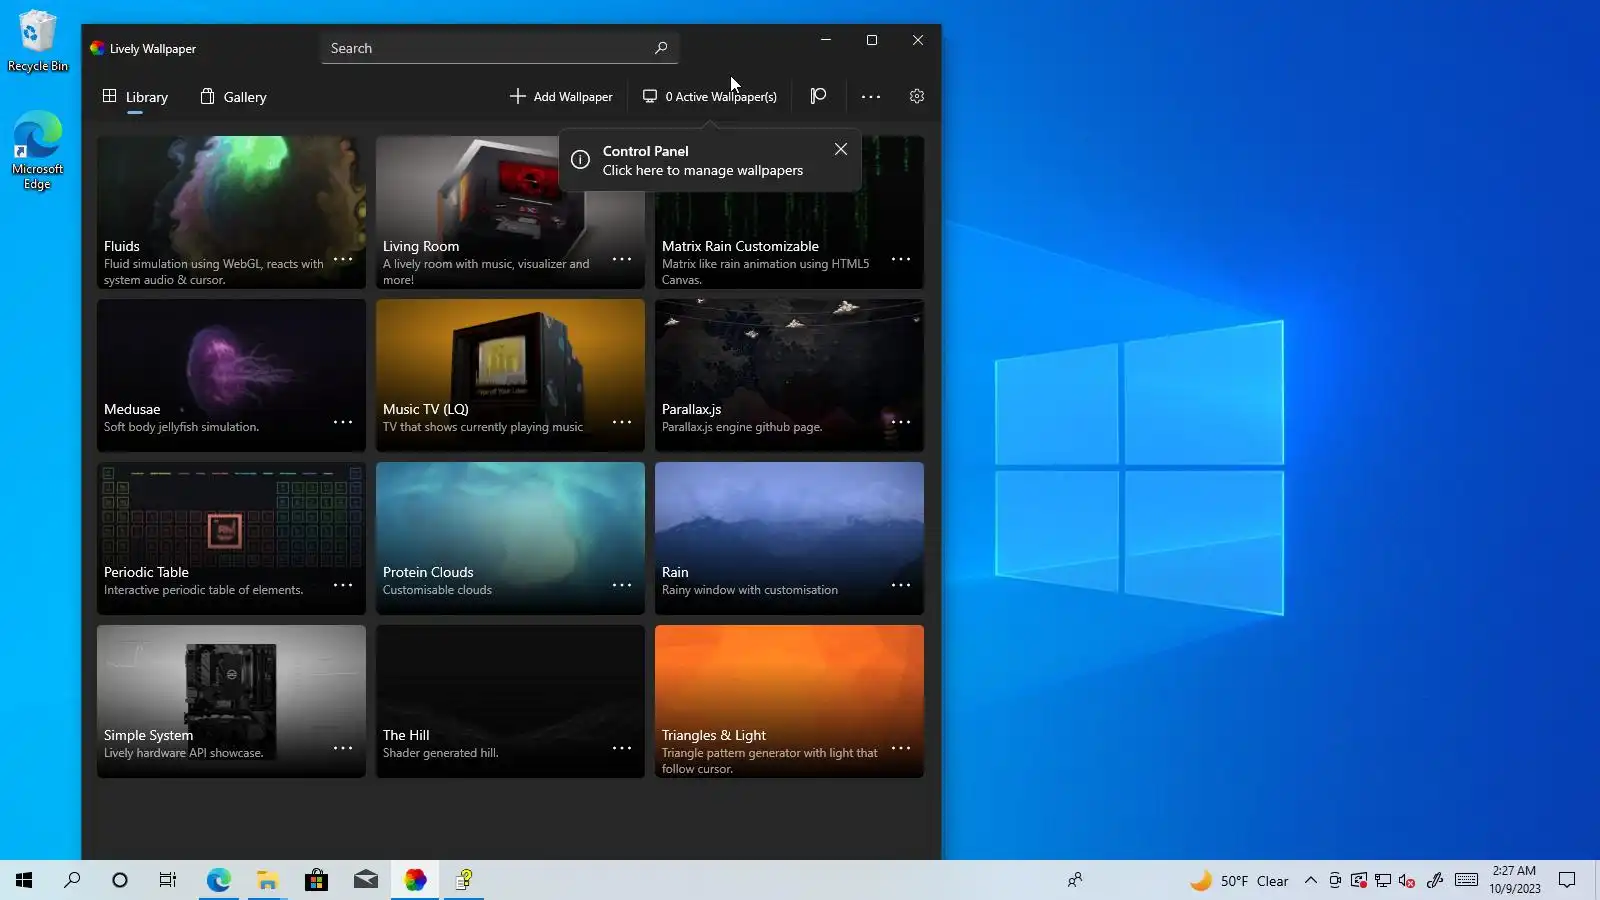Screen dimensions: 1600x900
Task: Open more options for Triangles & Light
Action: pos(901,748)
